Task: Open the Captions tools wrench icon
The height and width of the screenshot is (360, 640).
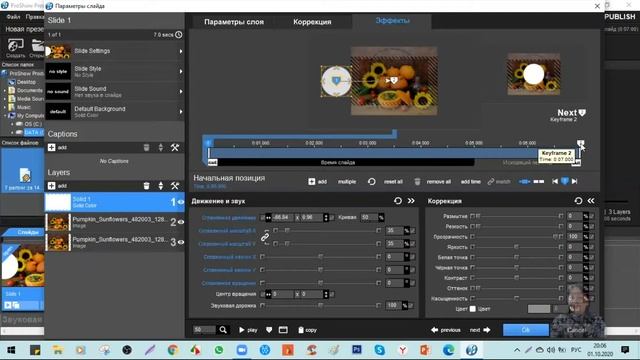Action: [175, 147]
